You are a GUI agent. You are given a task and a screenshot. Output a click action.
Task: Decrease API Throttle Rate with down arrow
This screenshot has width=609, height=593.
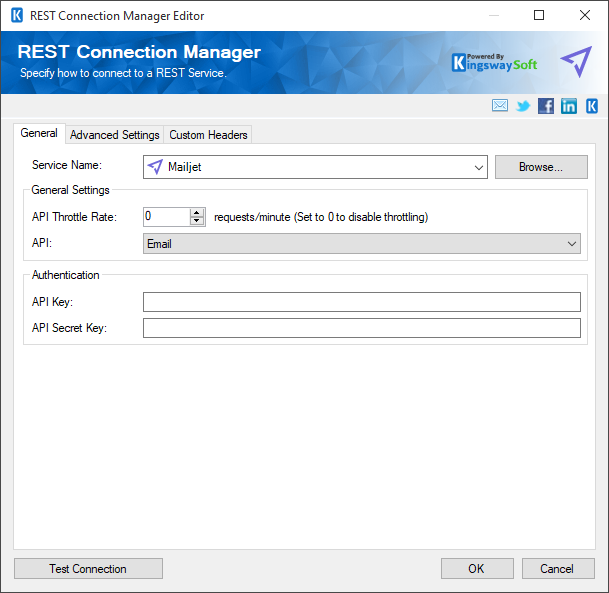click(x=197, y=221)
